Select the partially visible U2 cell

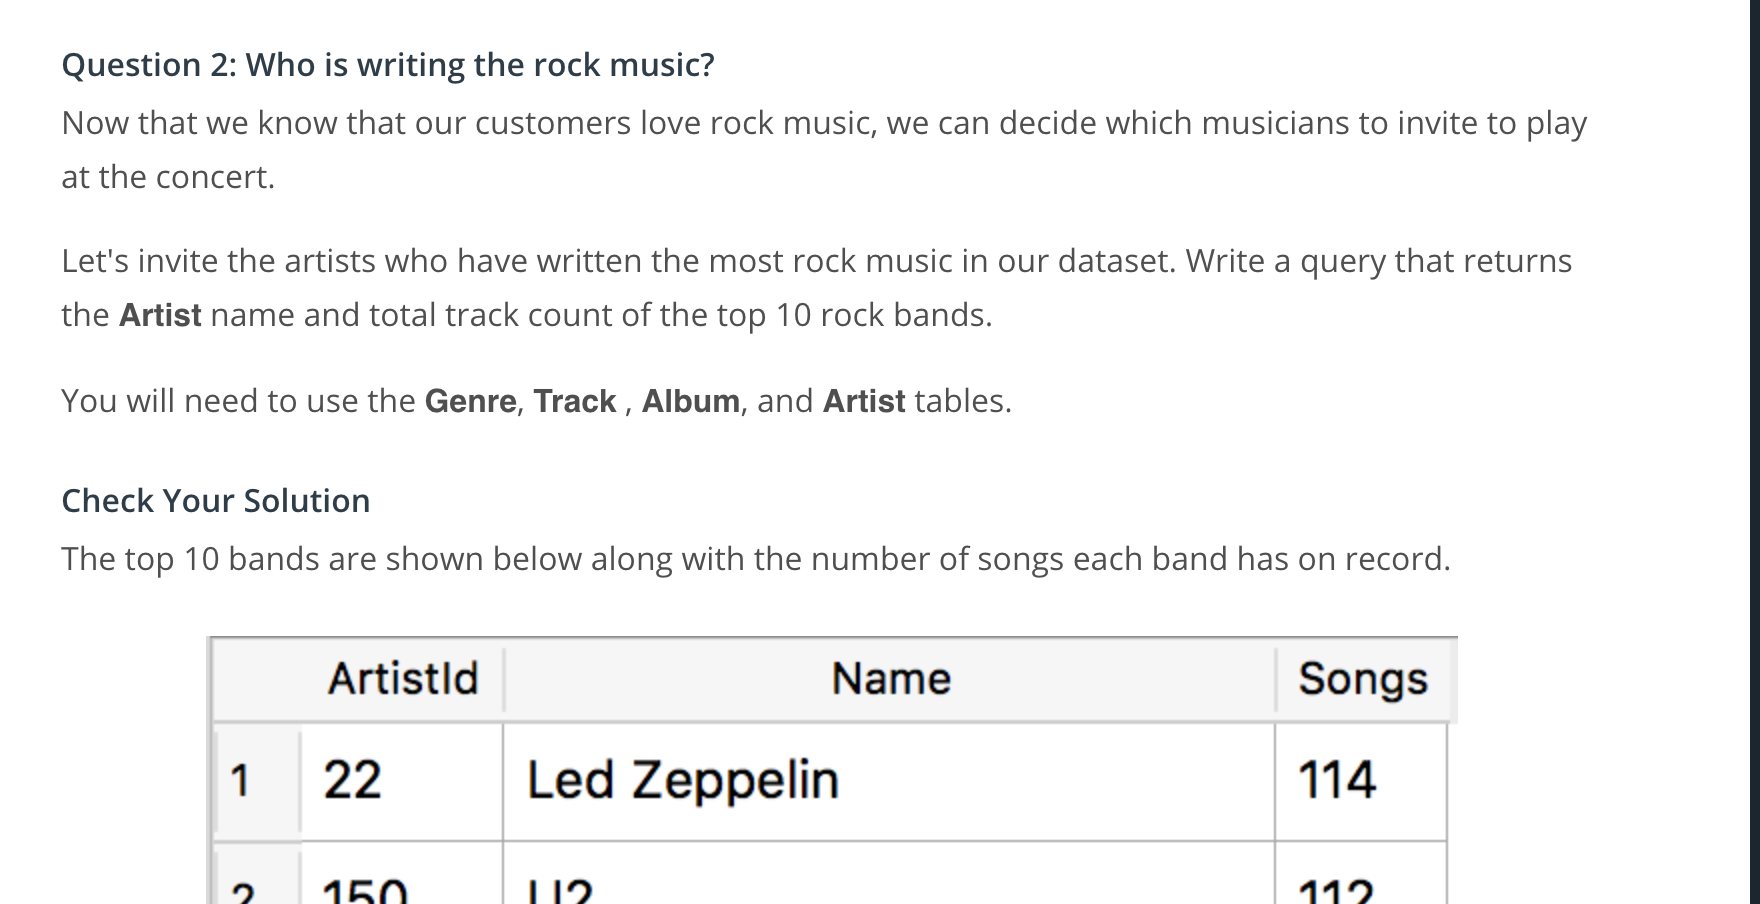pos(889,874)
